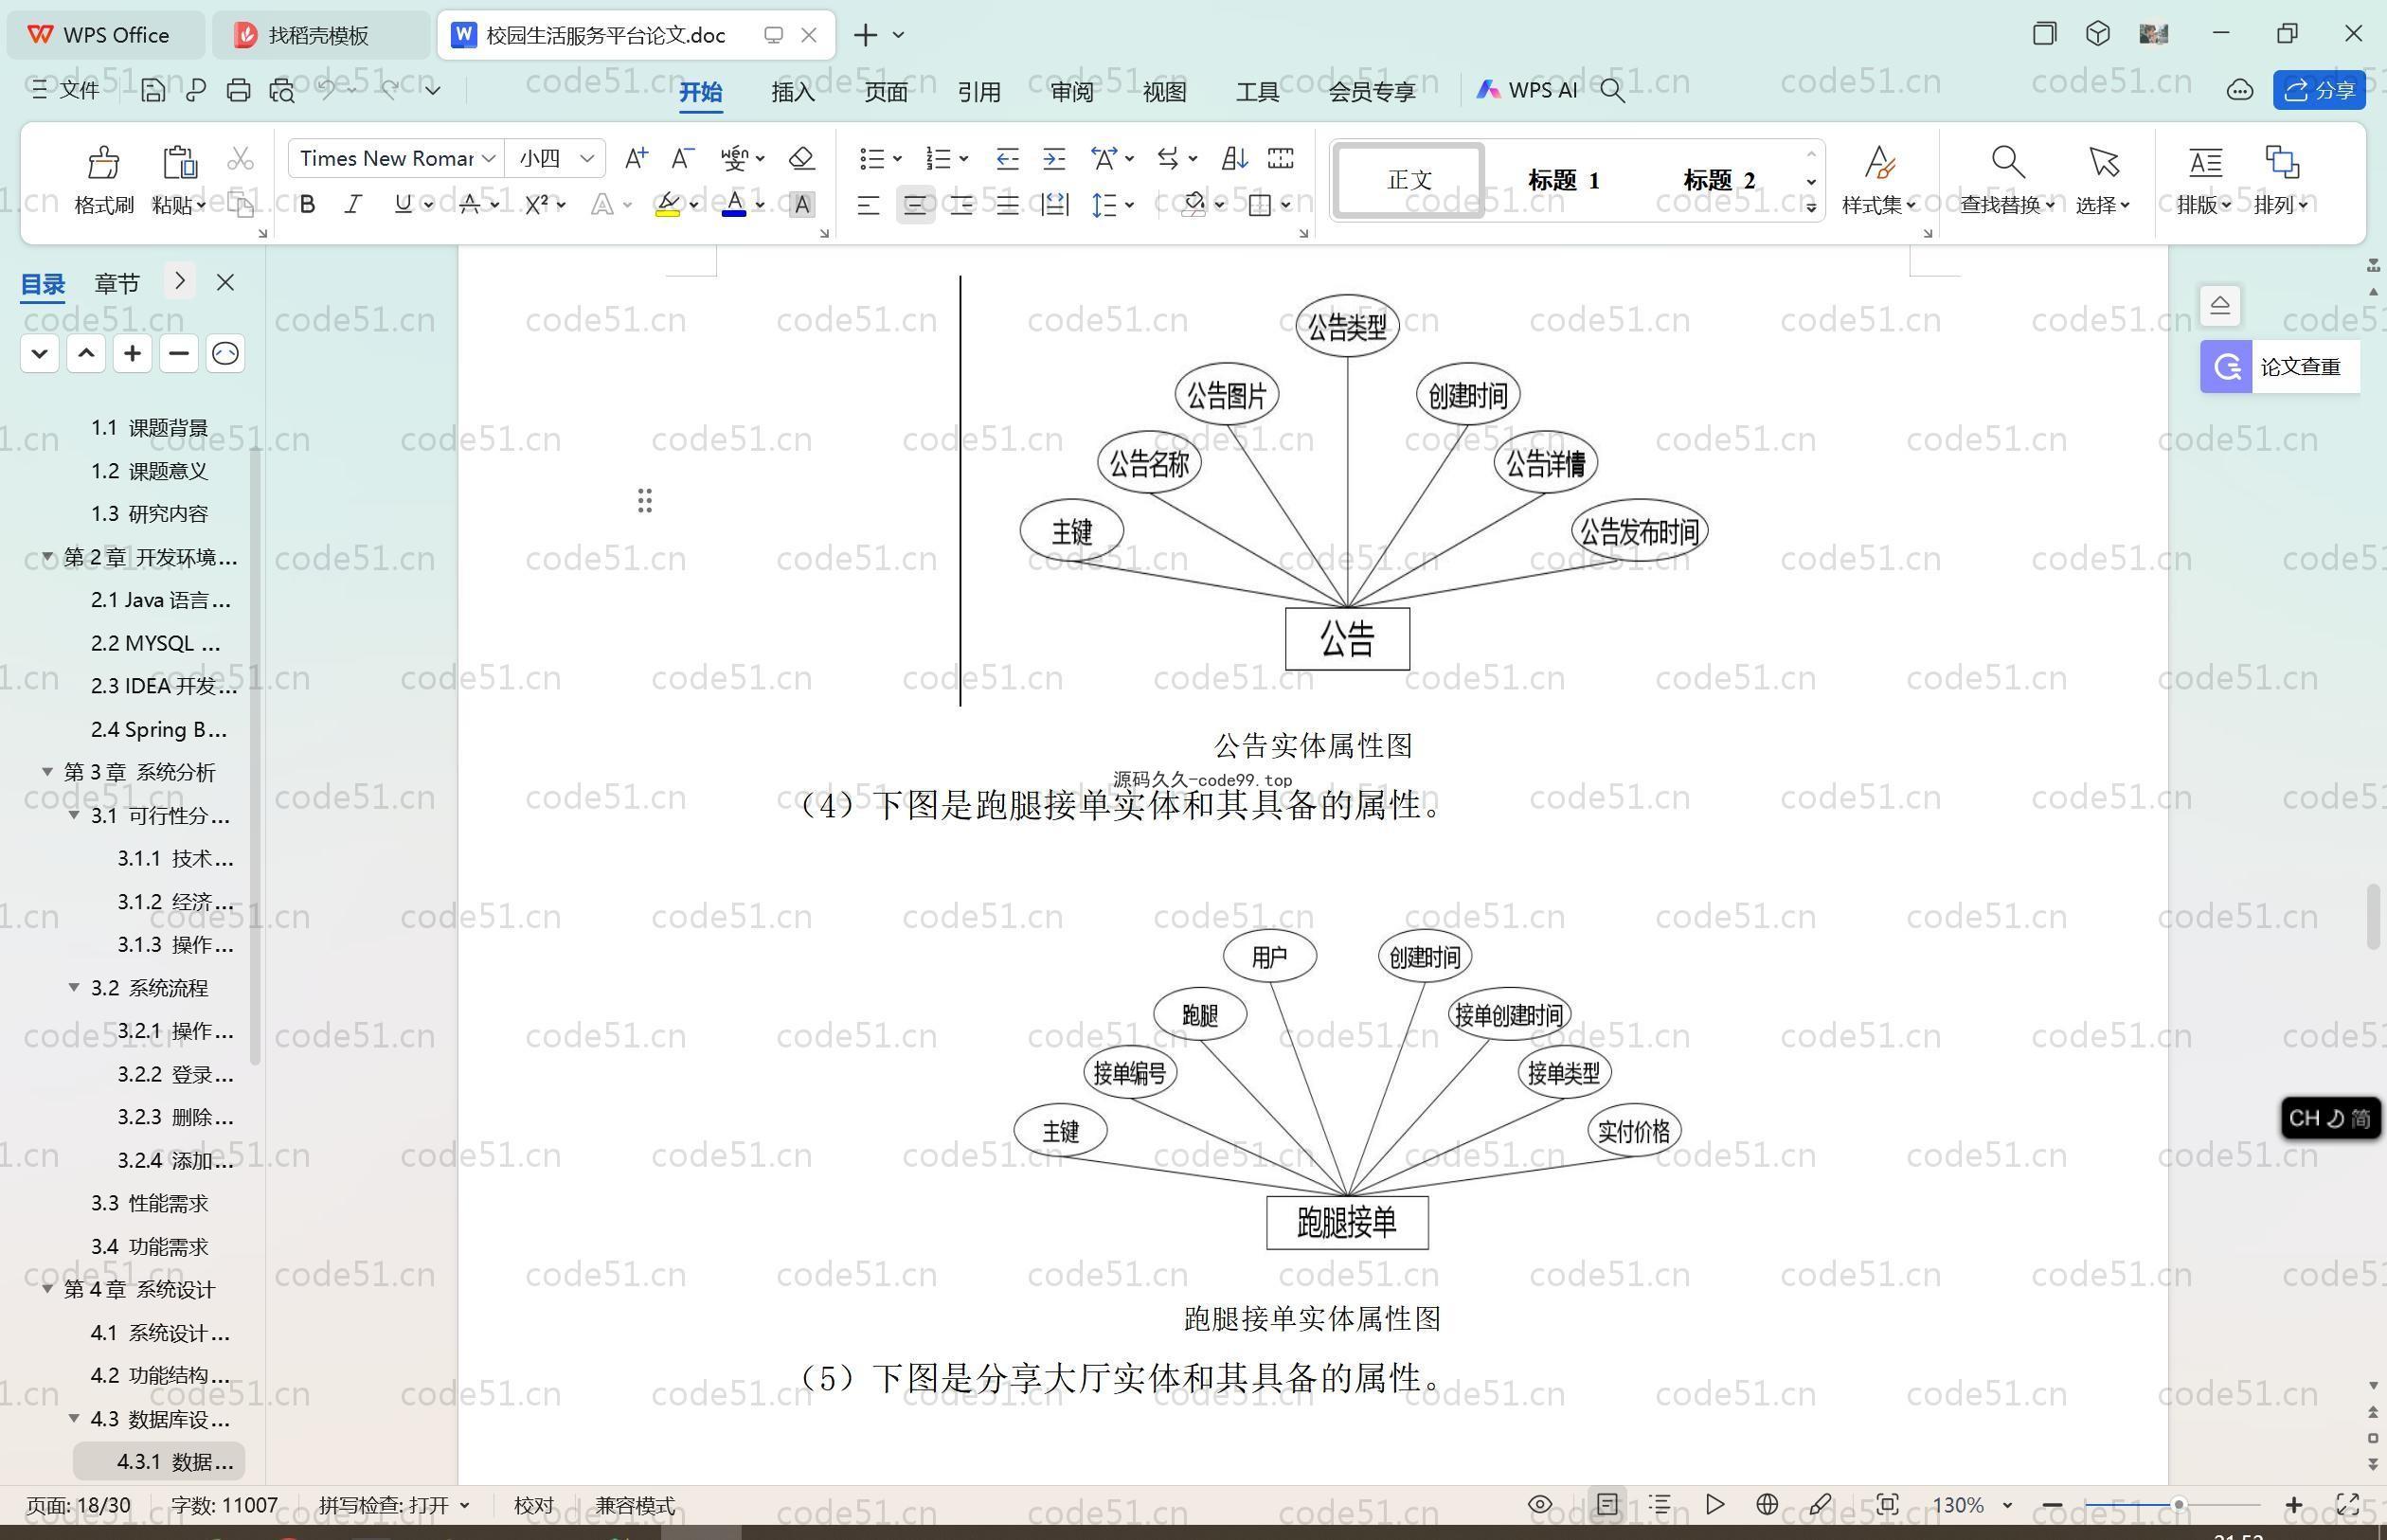Toggle Bold formatting

point(308,204)
